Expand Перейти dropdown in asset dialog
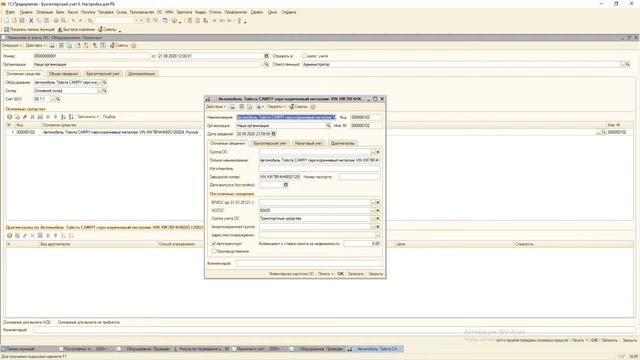The image size is (640, 360). tap(276, 107)
